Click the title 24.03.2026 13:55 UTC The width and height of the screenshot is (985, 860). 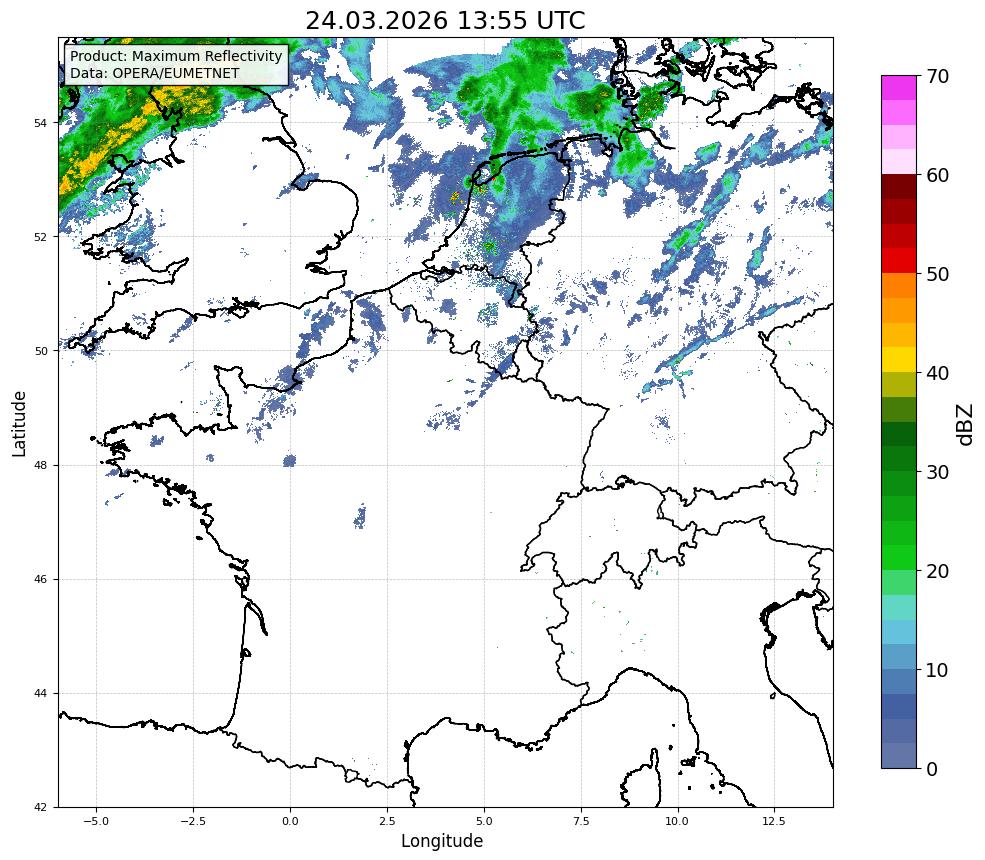point(445,20)
